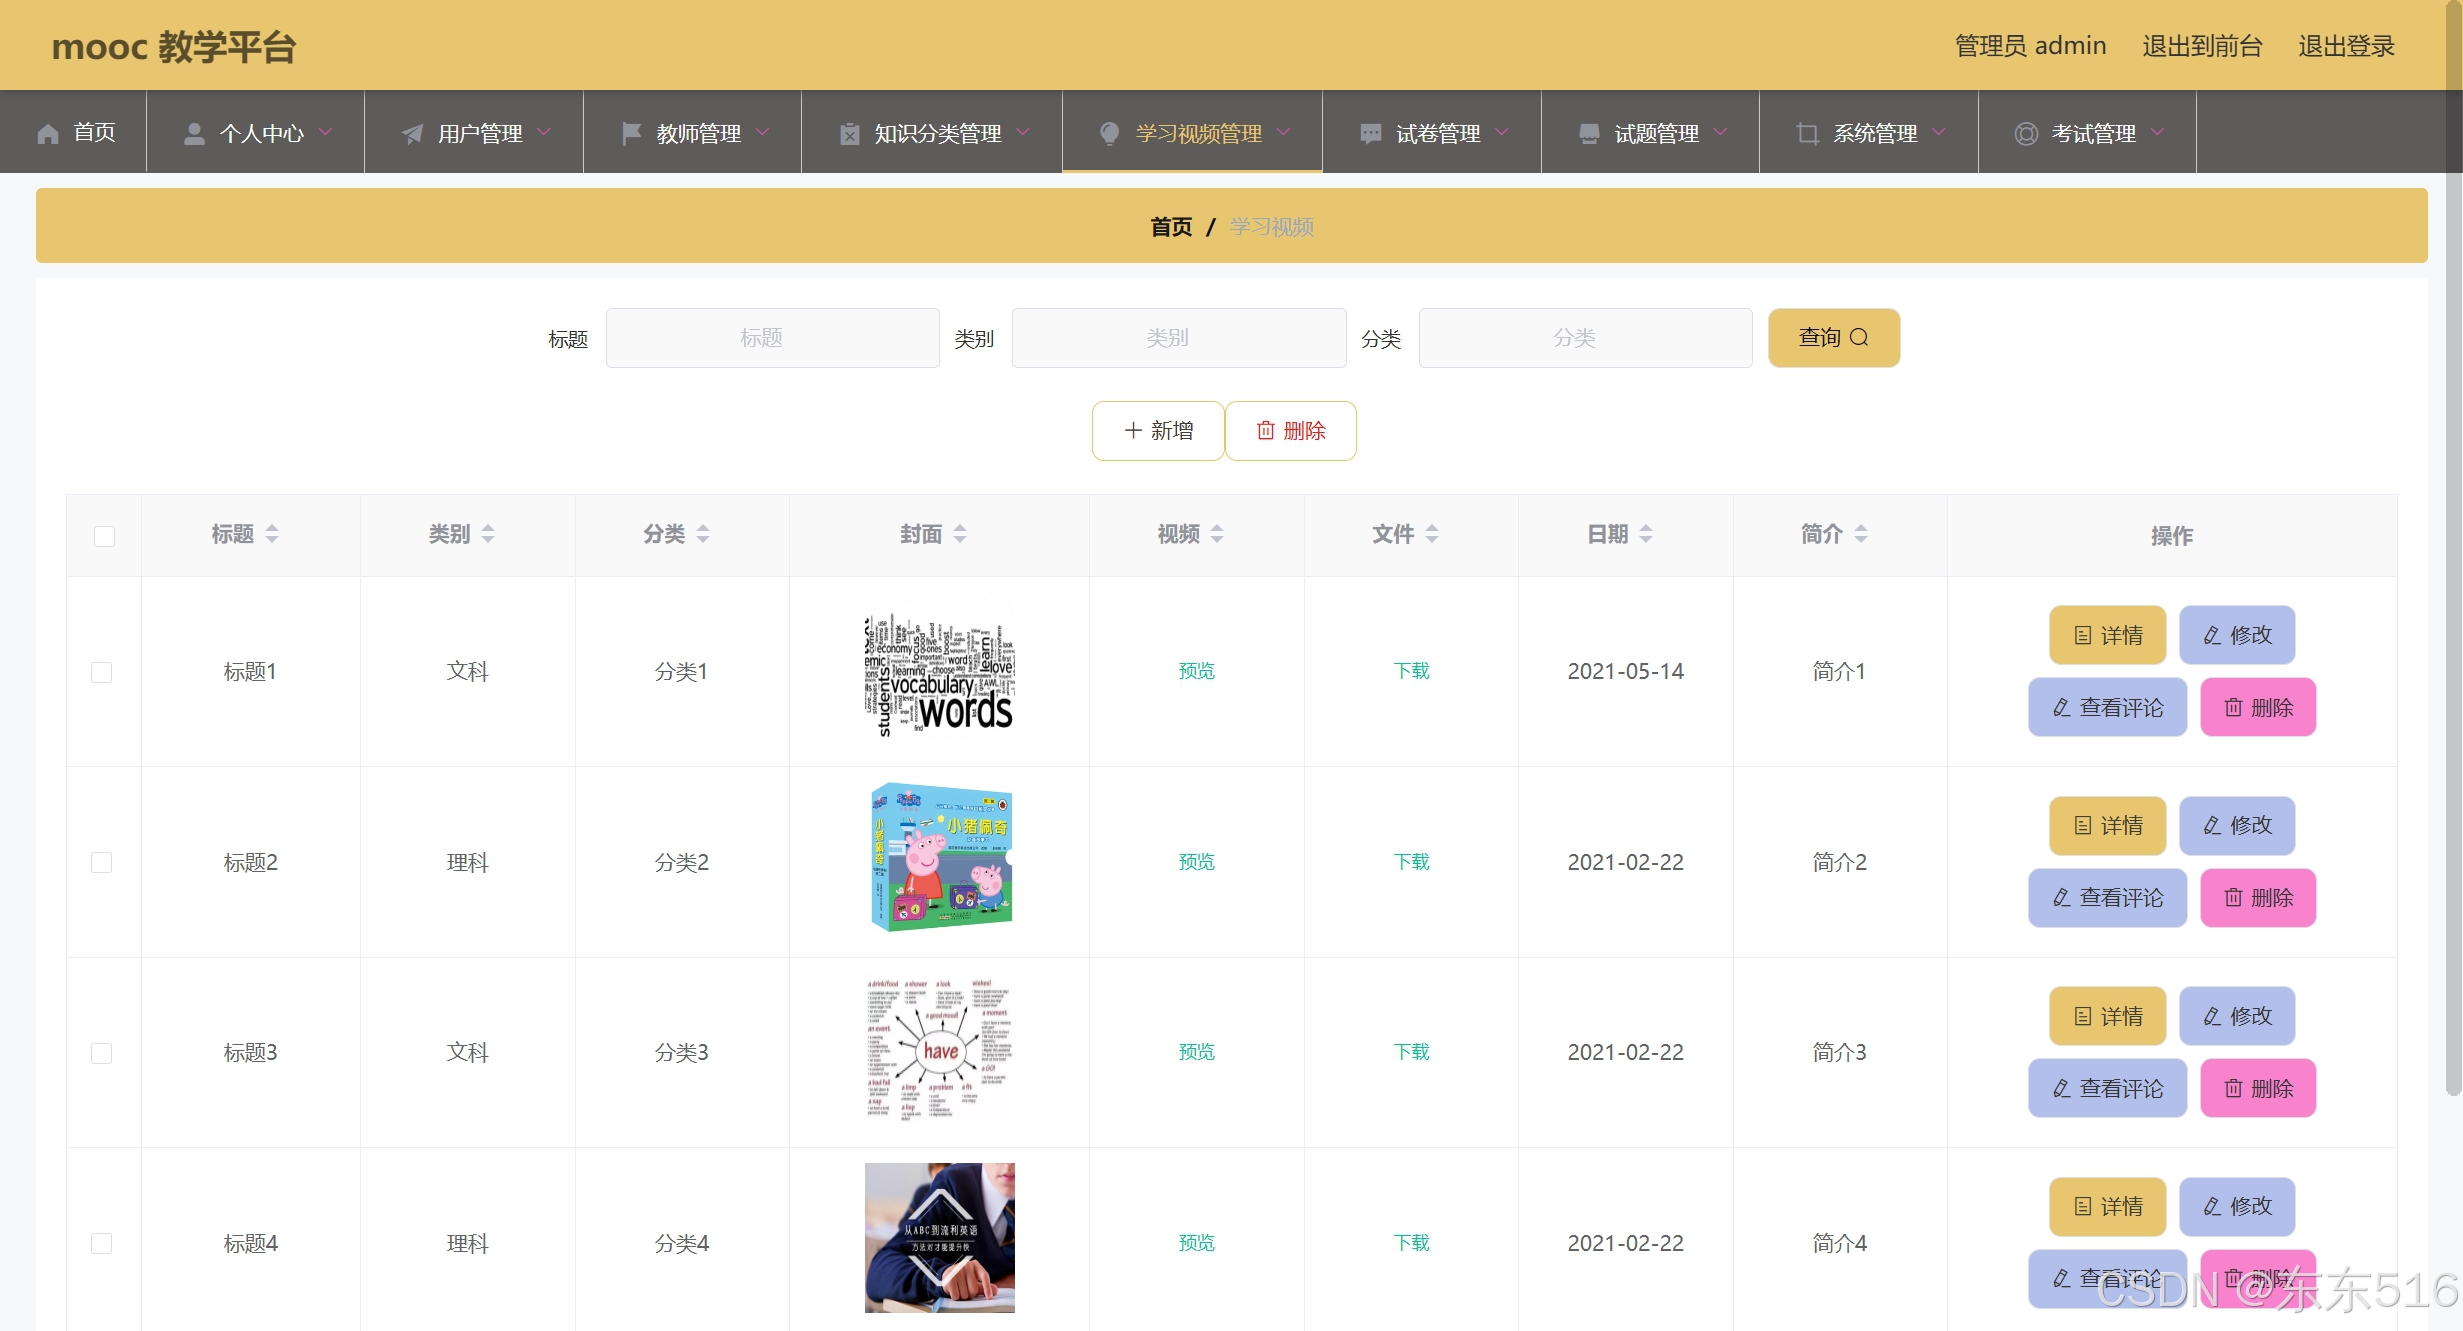Image resolution: width=2463 pixels, height=1331 pixels.
Task: Expand the 知识分类管理 dropdown chevron
Action: [x=1023, y=133]
